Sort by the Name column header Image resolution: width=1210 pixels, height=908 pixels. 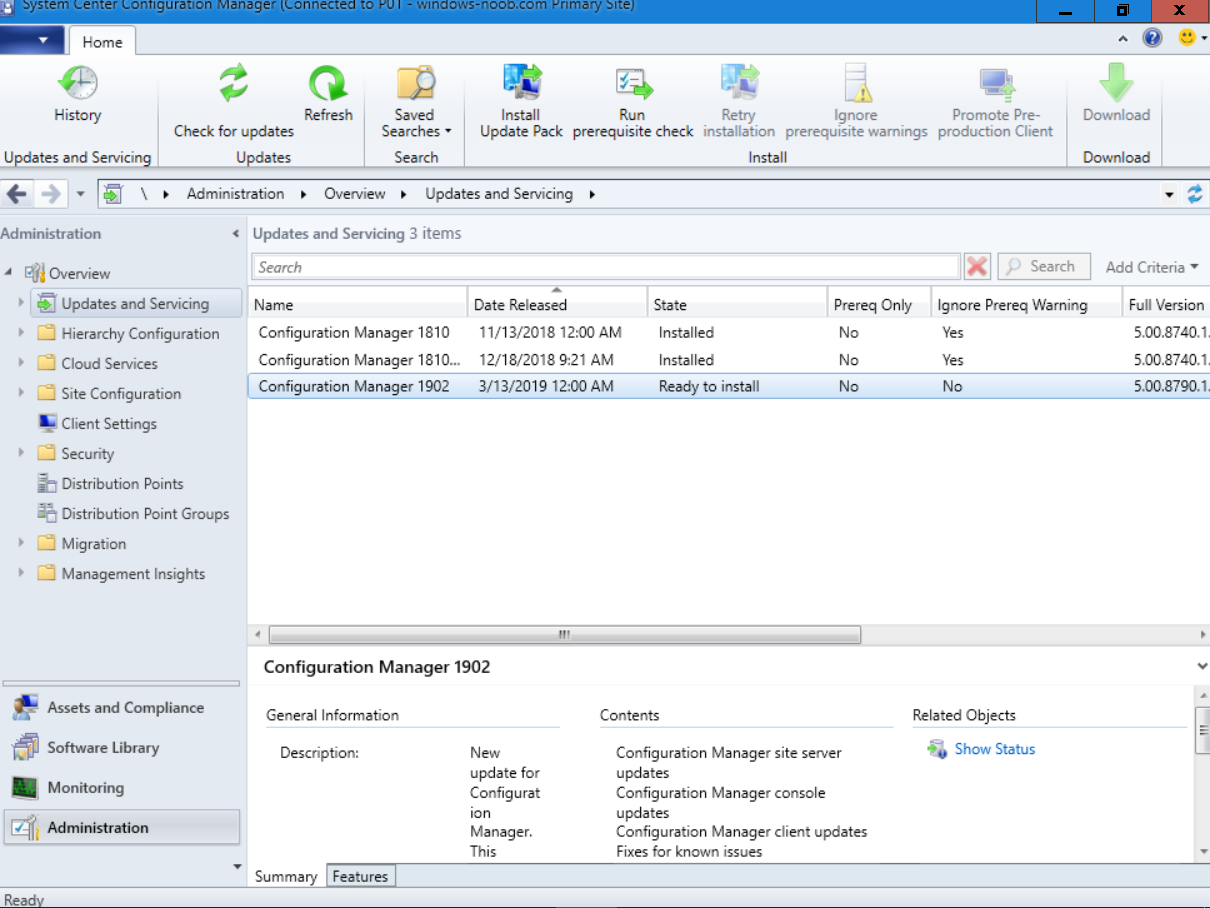(x=358, y=305)
